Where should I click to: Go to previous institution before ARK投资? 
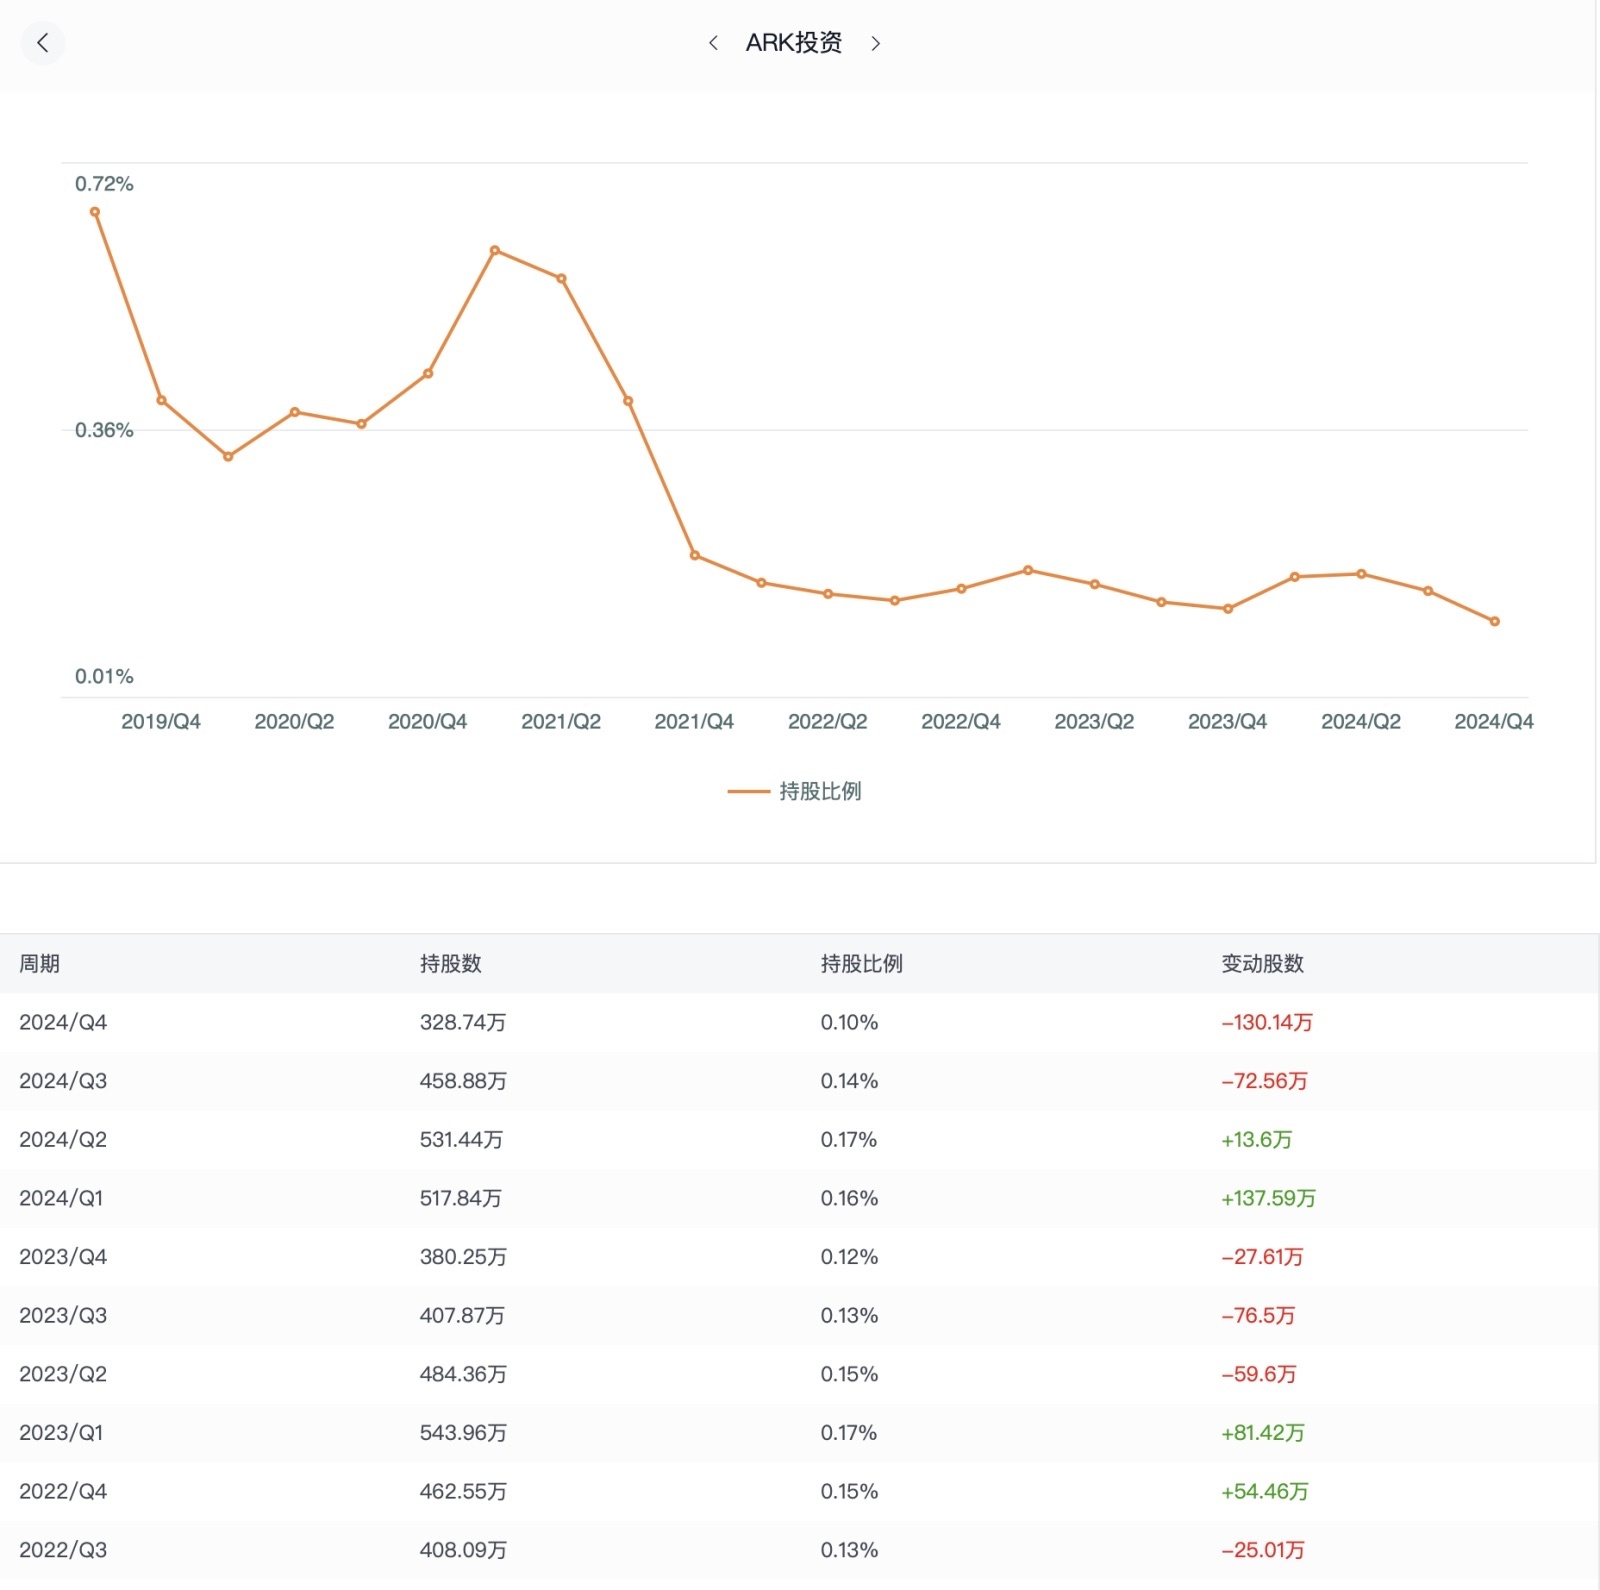tap(713, 43)
